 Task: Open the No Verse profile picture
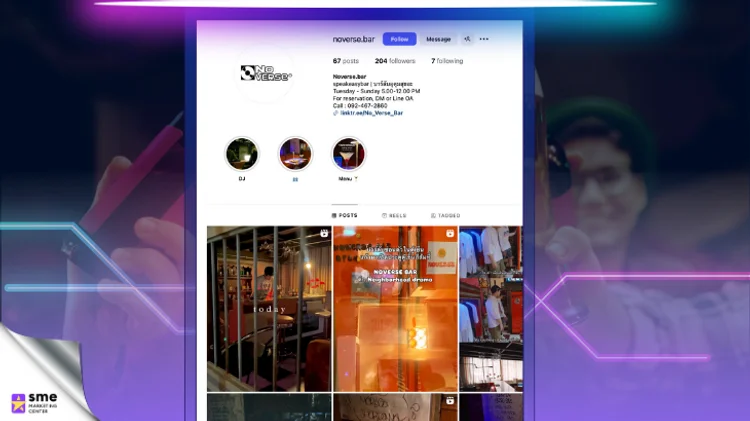[x=265, y=74]
